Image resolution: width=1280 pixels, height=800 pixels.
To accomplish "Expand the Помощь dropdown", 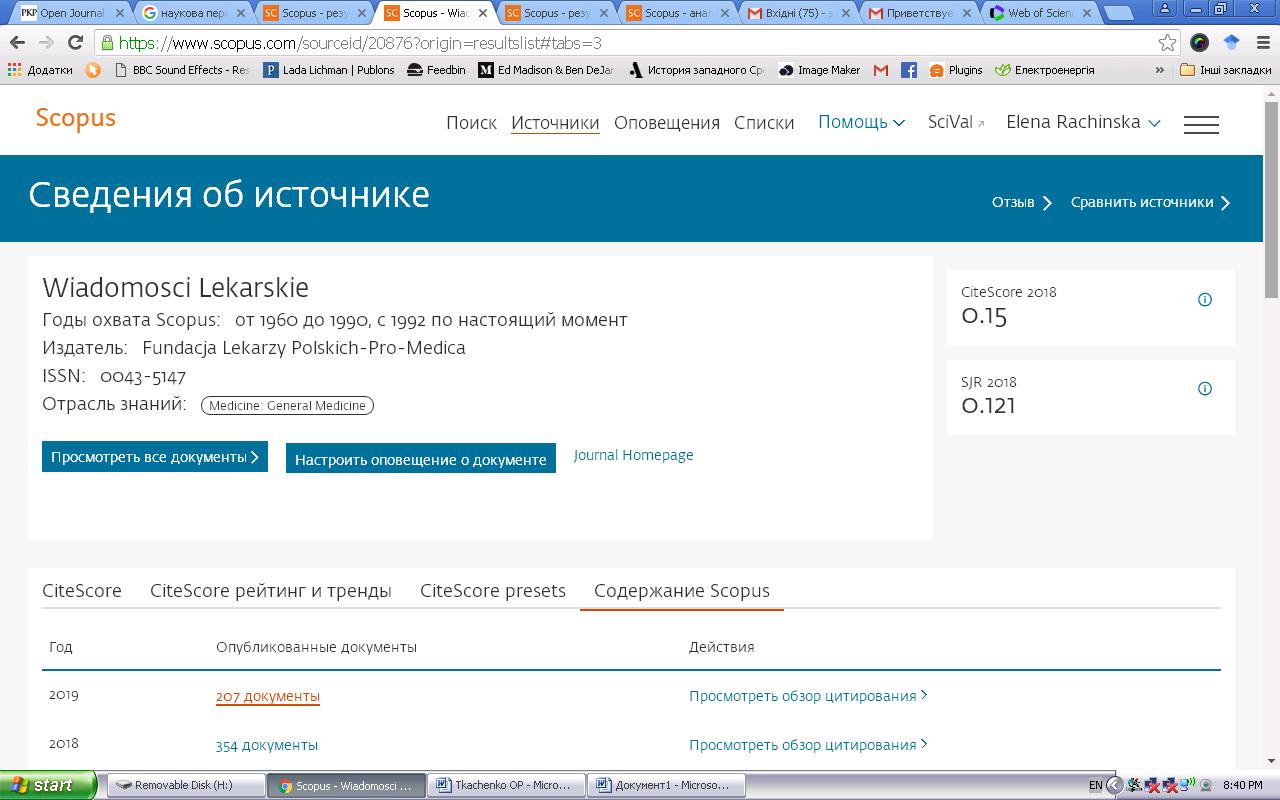I will [x=861, y=122].
